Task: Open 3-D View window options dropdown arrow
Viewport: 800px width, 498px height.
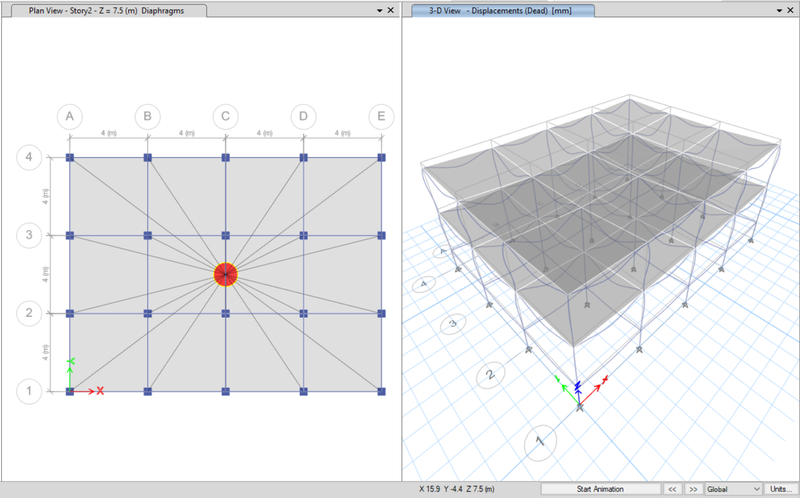Action: click(779, 10)
